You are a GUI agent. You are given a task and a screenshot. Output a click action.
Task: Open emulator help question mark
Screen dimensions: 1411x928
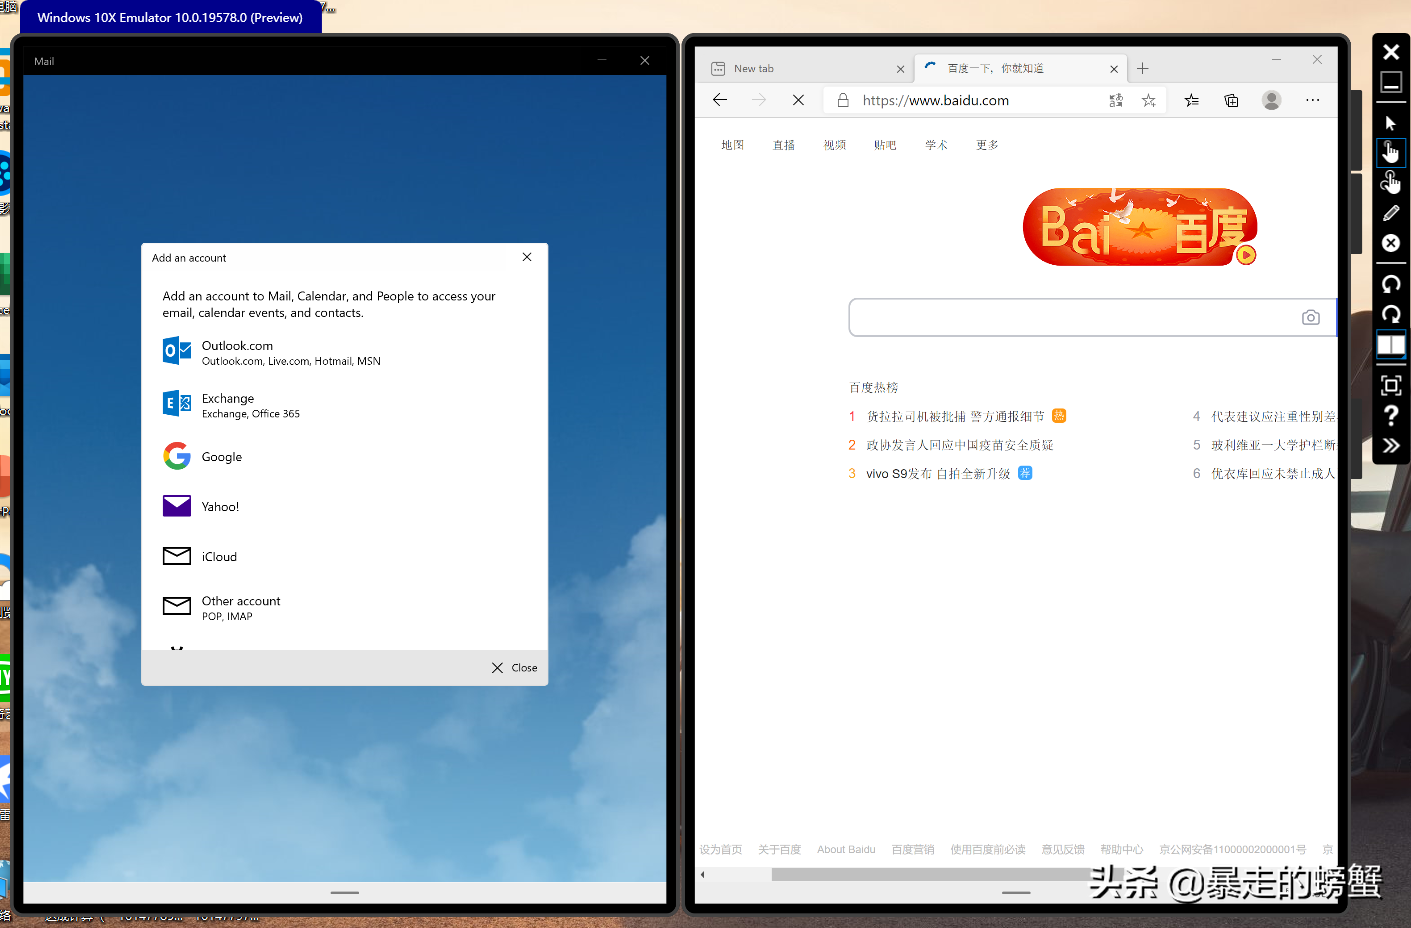coord(1391,415)
